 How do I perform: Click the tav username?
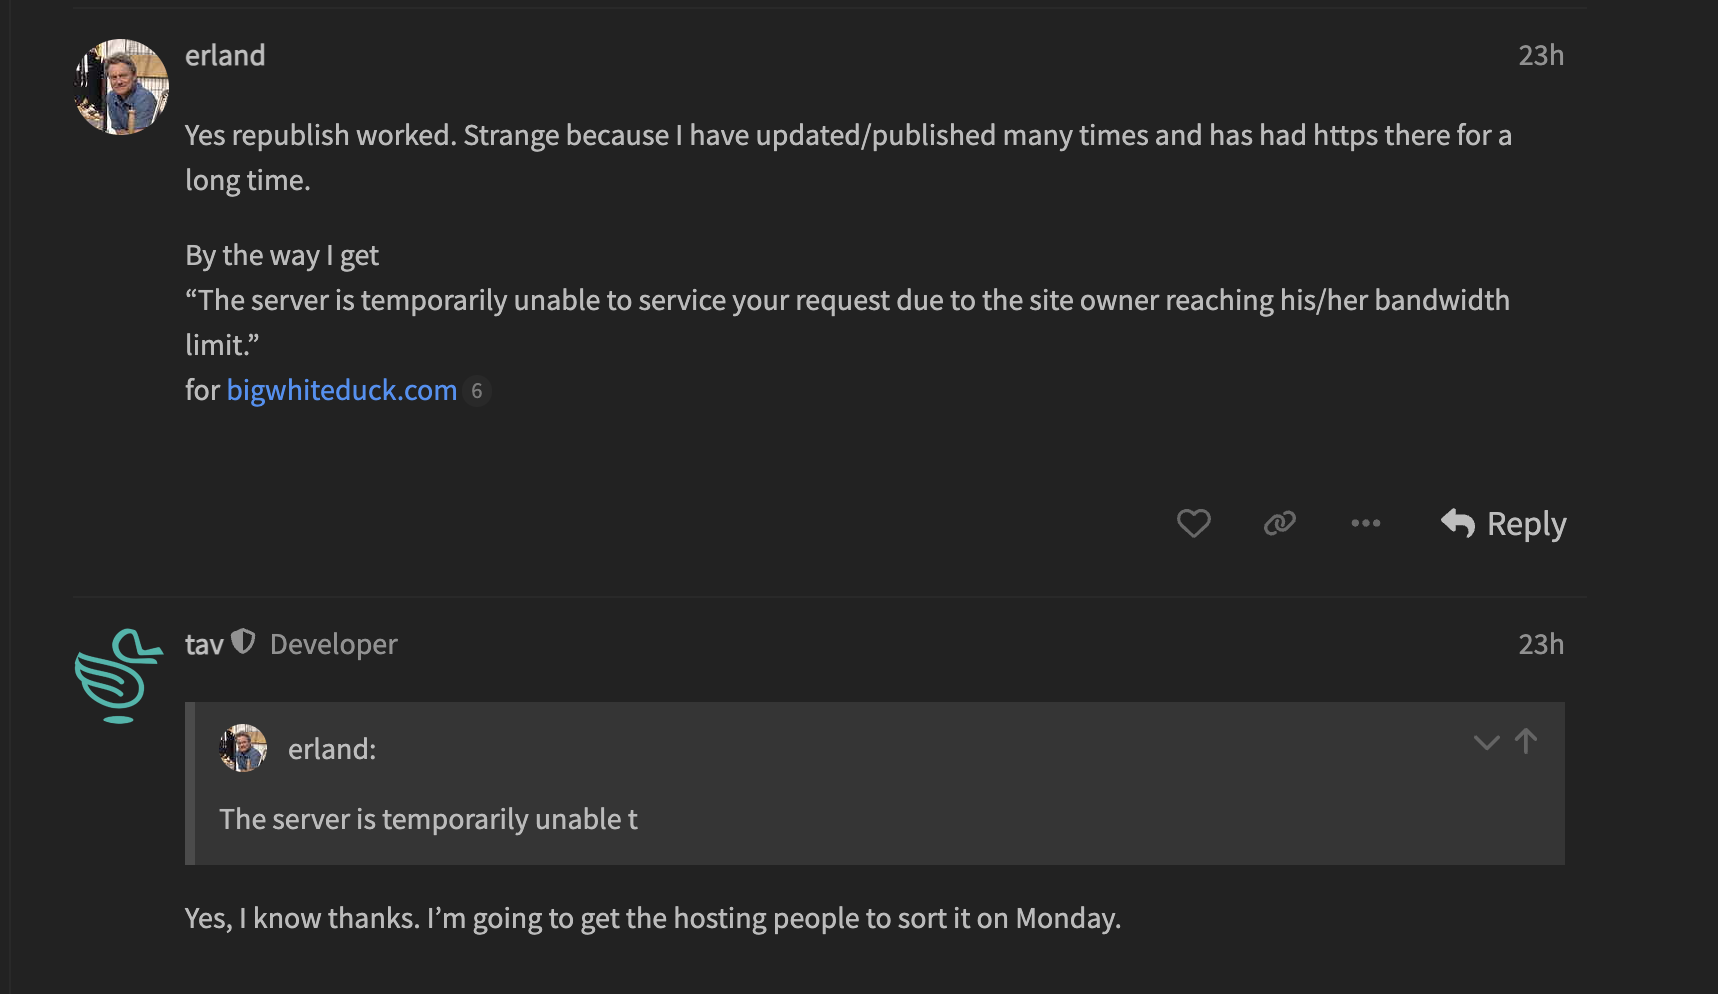click(204, 645)
